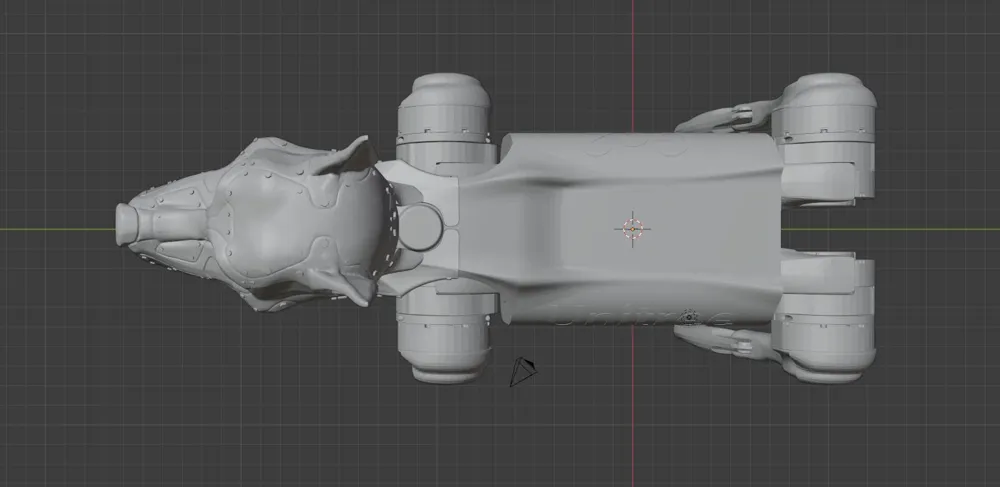Select the upper ear of the head
This screenshot has height=487, width=1000.
352,156
